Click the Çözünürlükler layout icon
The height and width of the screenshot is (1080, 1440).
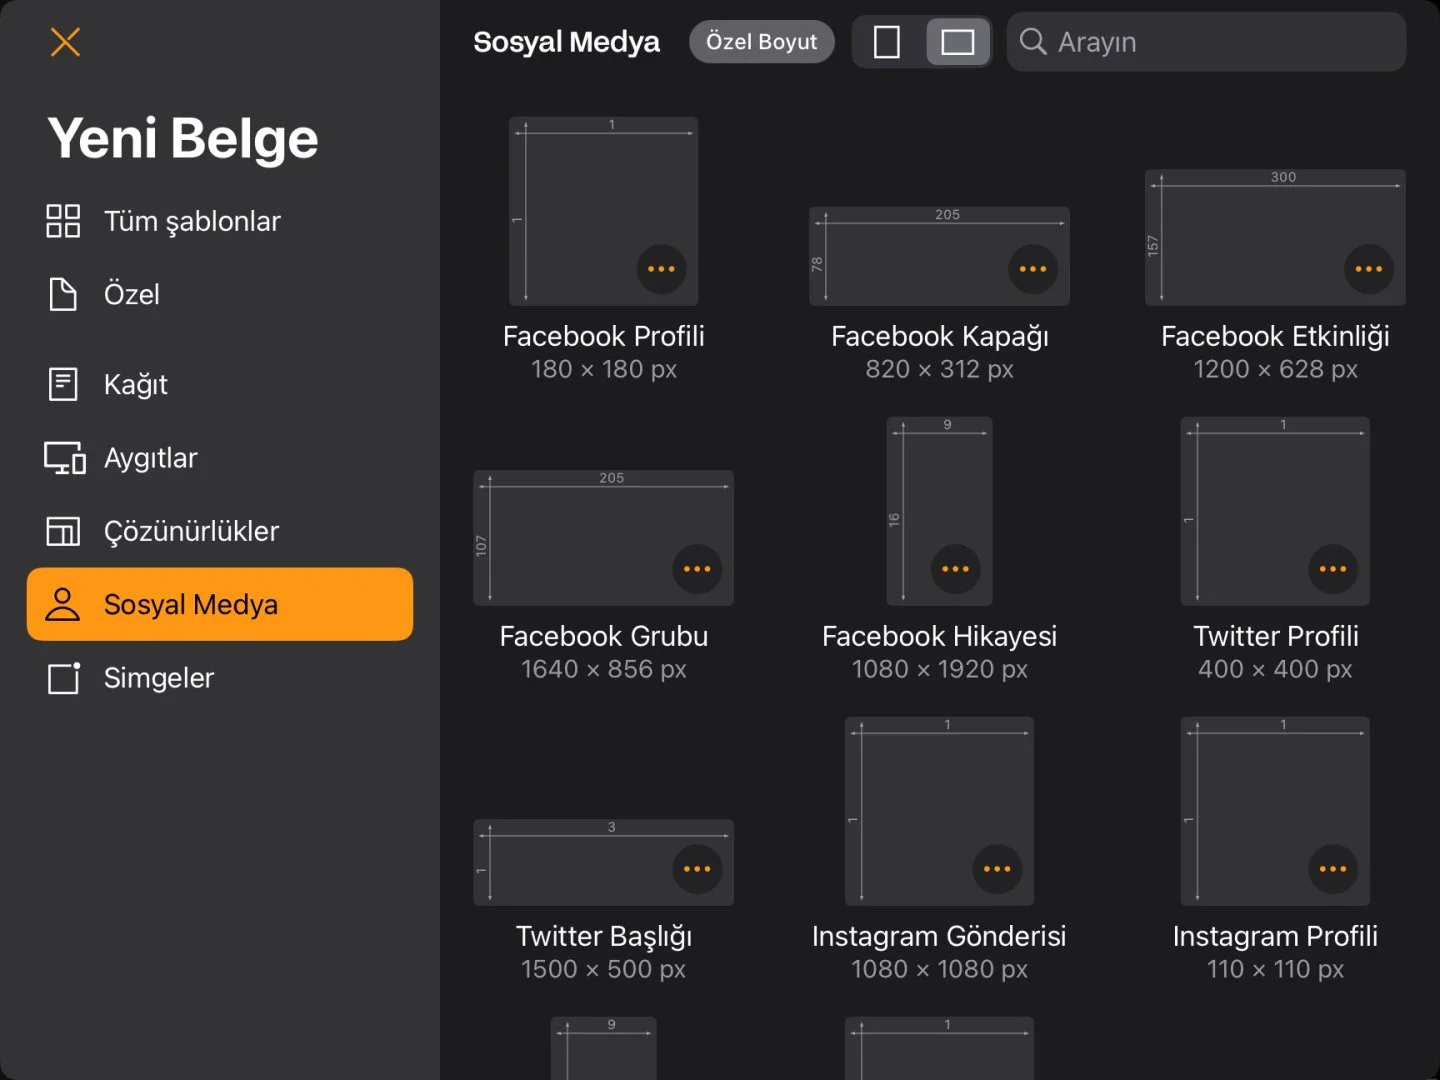pos(63,531)
